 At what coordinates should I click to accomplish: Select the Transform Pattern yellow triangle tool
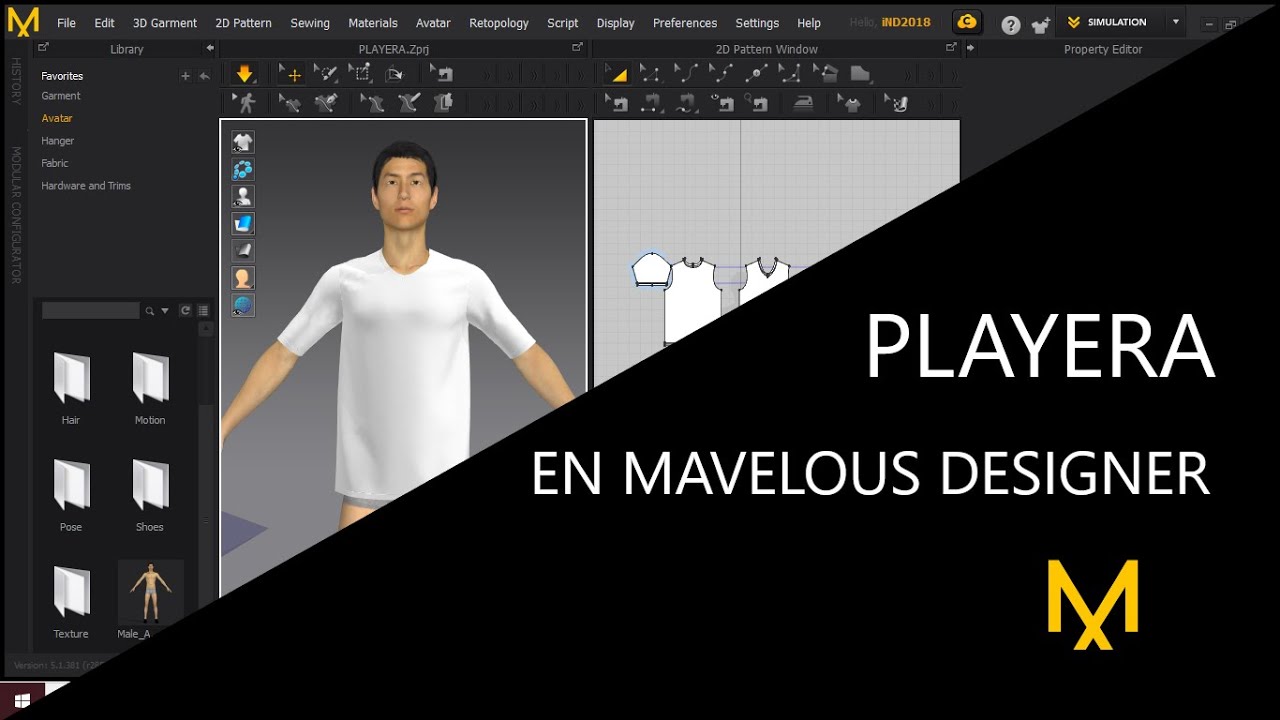point(618,73)
